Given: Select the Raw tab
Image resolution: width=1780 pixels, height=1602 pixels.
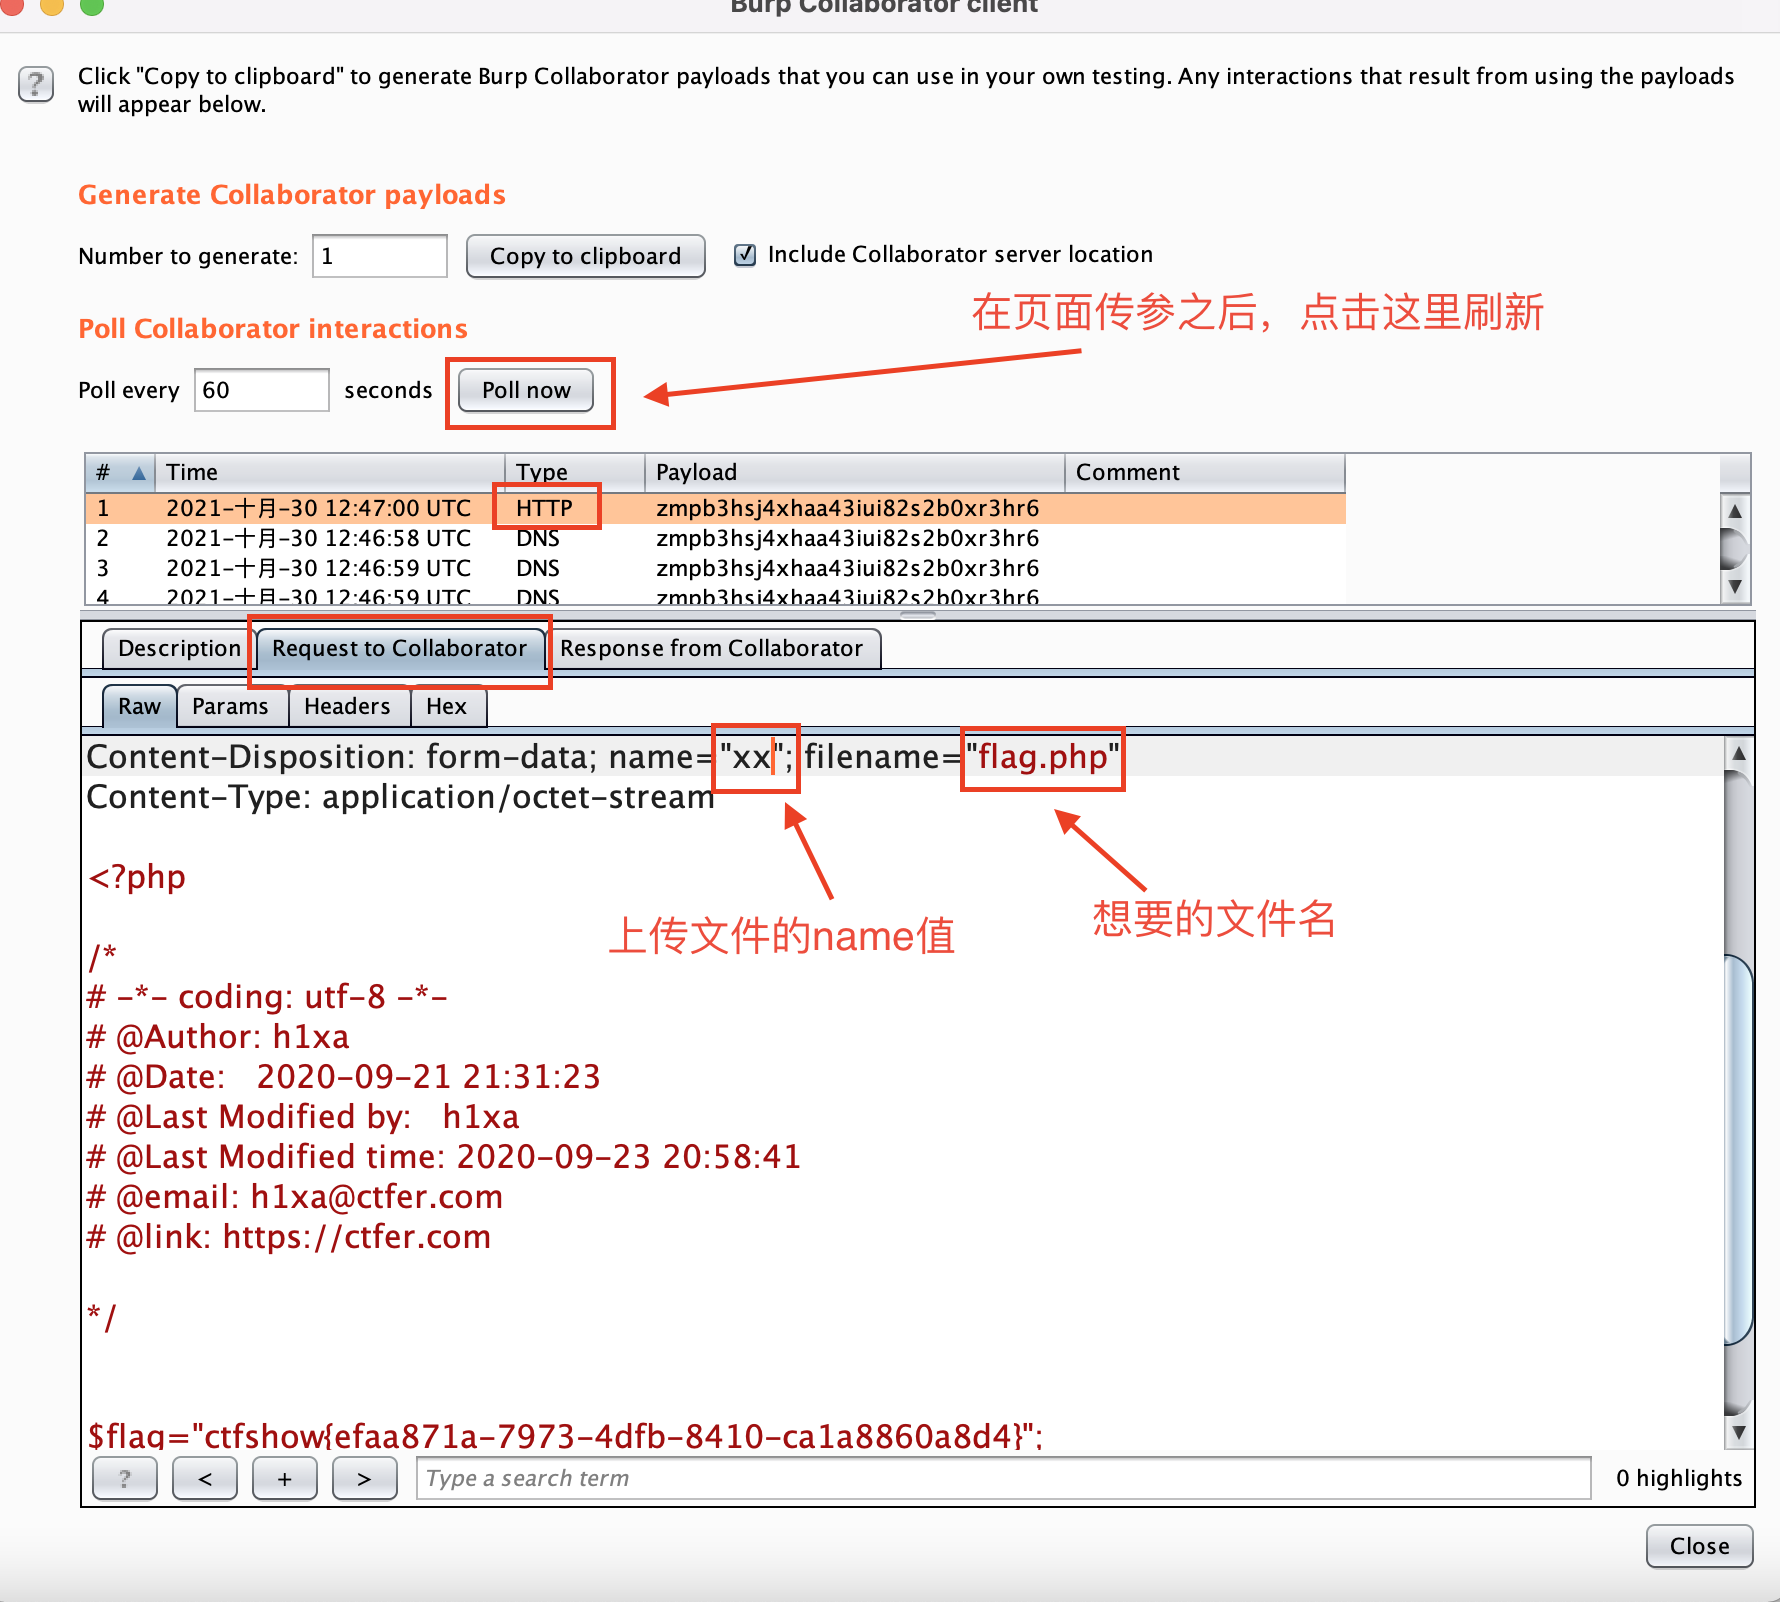Looking at the screenshot, I should click(x=138, y=706).
